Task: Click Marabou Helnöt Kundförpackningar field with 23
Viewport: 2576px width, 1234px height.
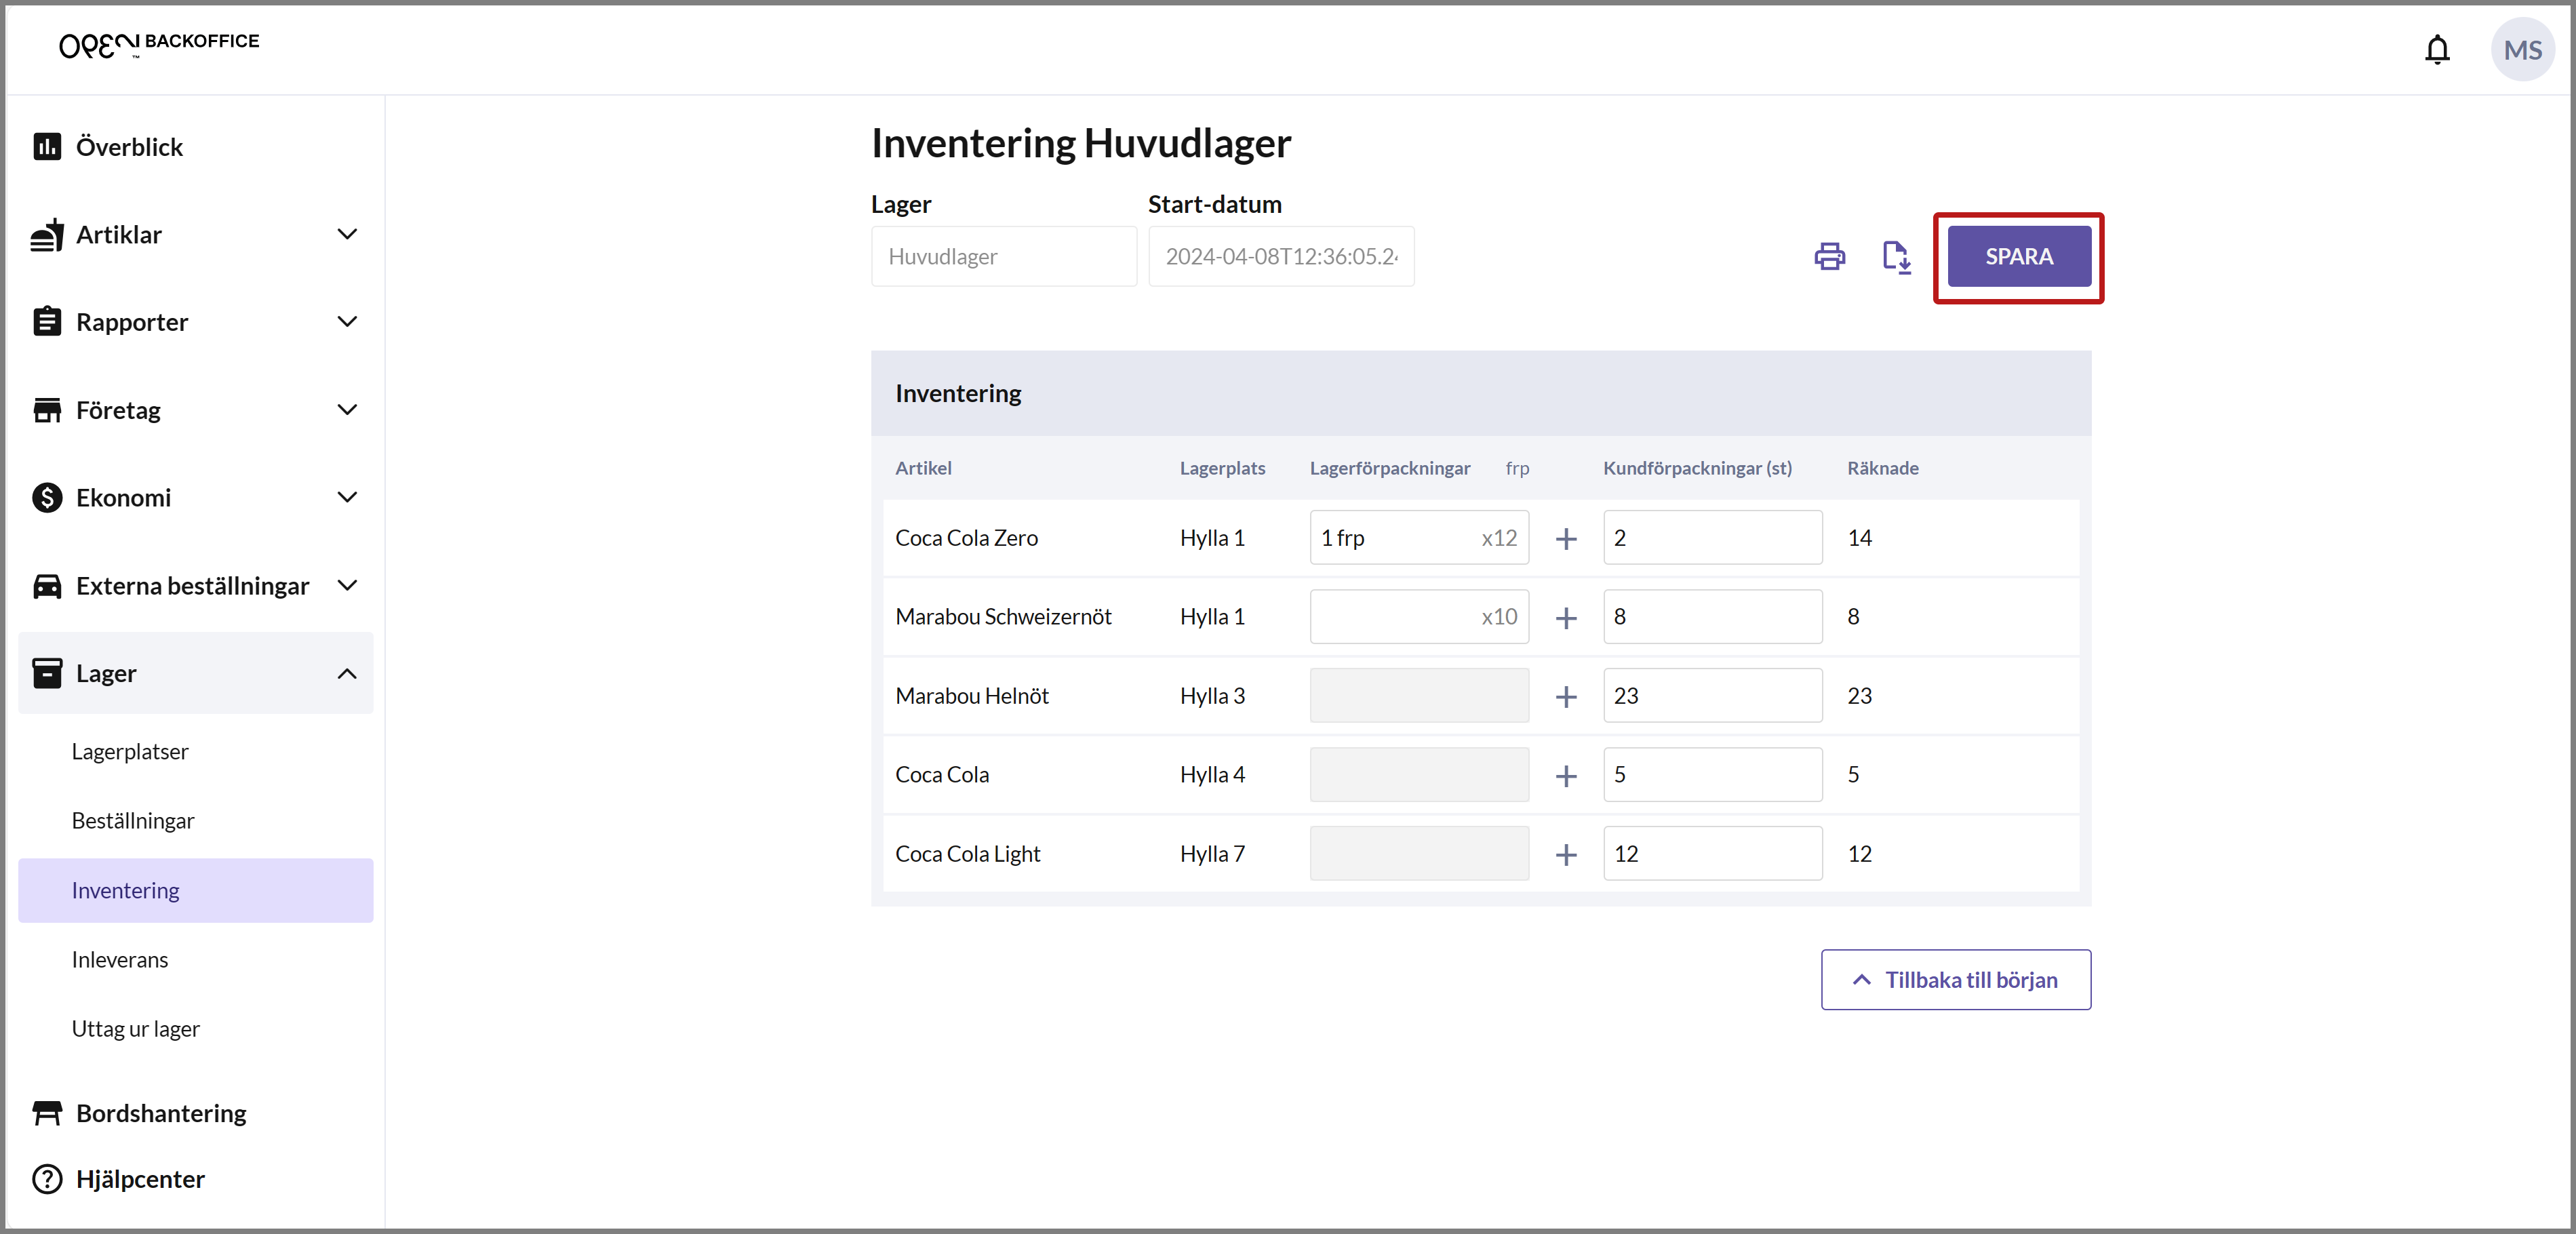Action: coord(1712,696)
